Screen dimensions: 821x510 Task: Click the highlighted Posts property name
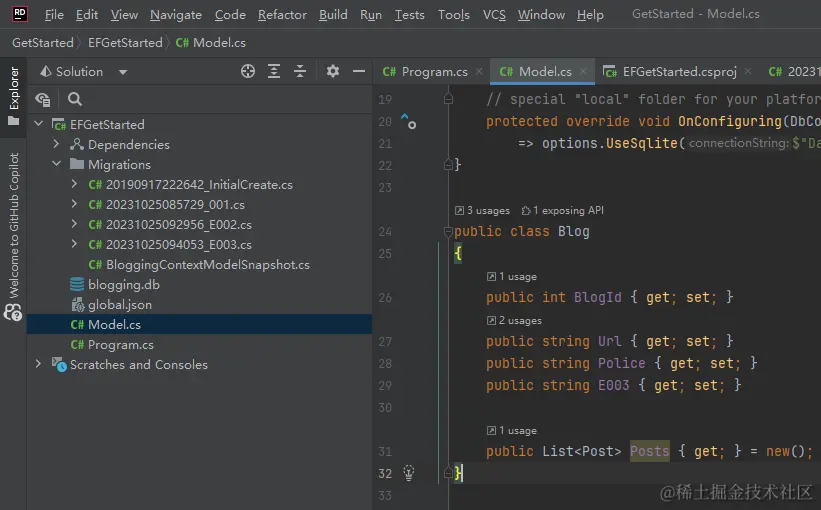[x=649, y=451]
